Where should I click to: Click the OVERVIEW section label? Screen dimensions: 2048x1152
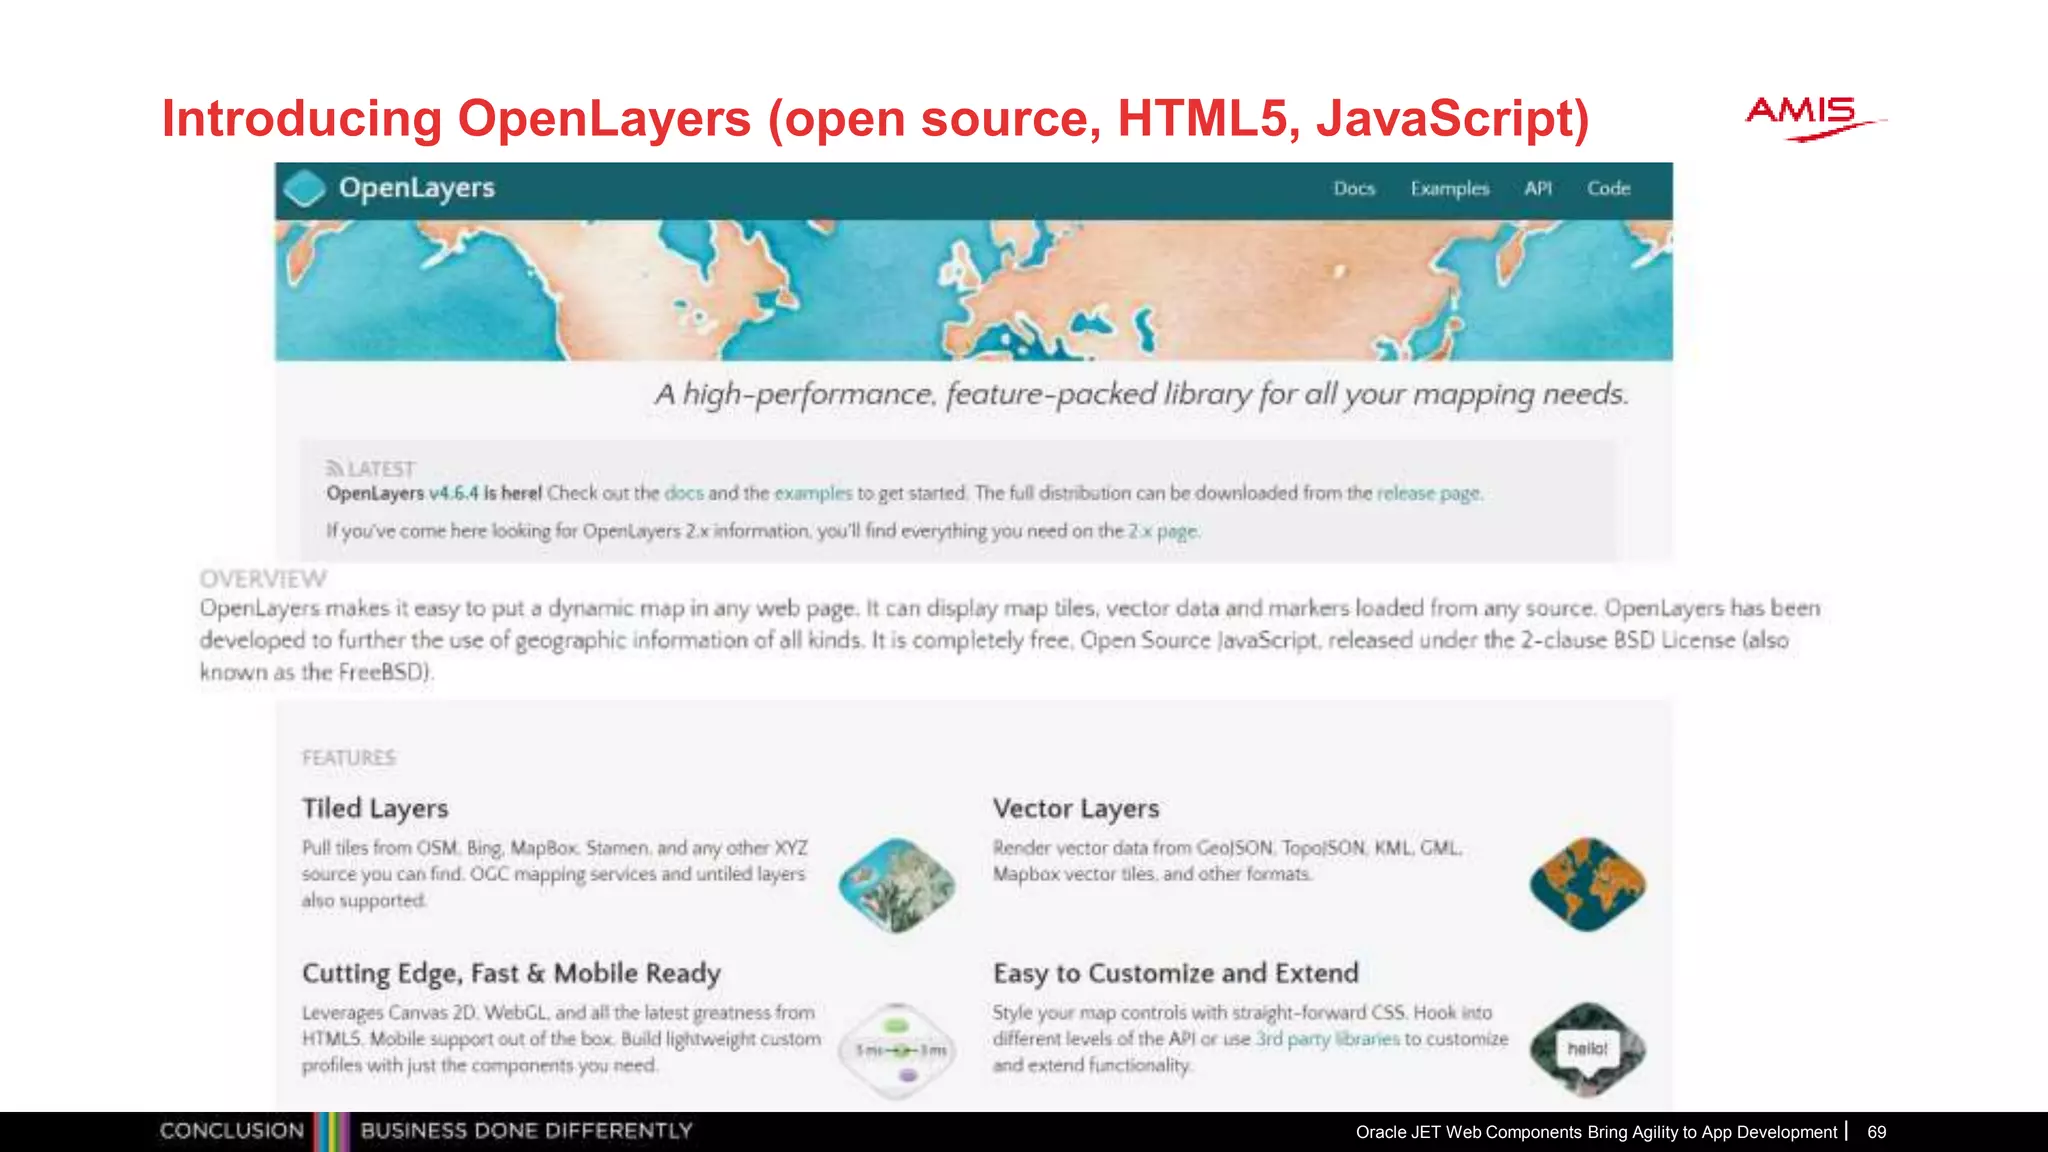click(x=263, y=579)
